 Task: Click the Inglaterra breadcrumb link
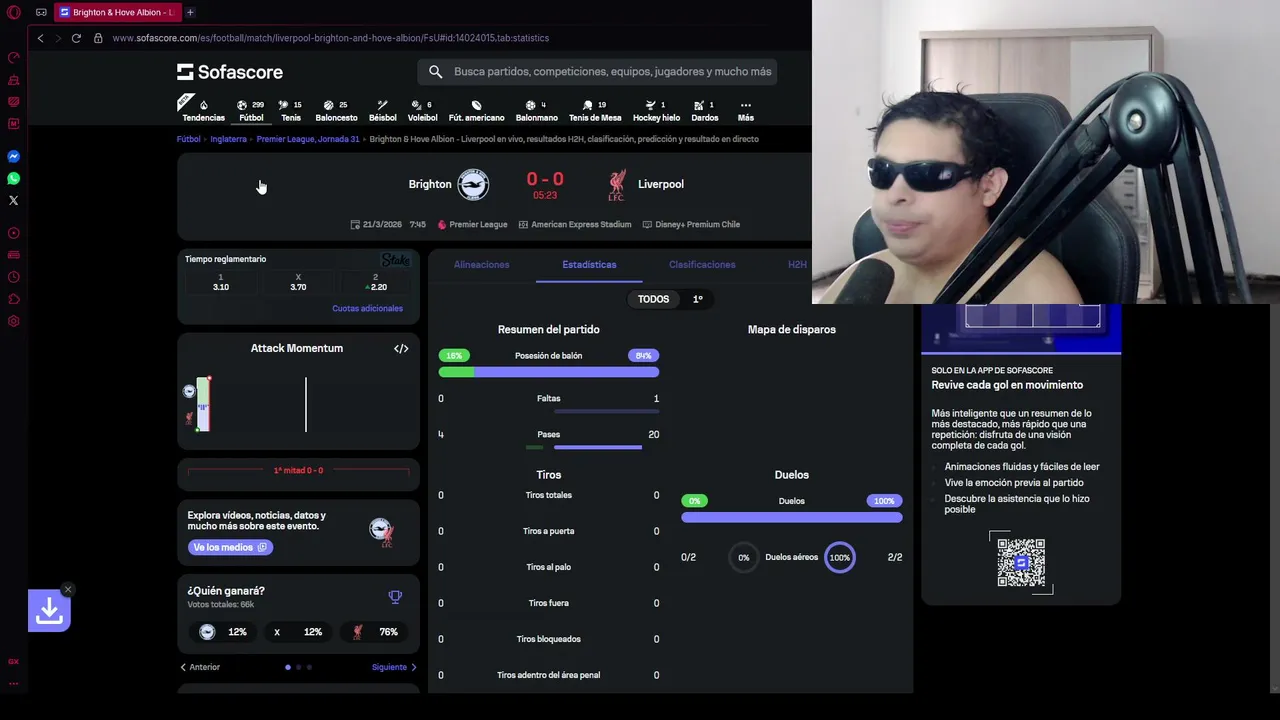coord(228,139)
